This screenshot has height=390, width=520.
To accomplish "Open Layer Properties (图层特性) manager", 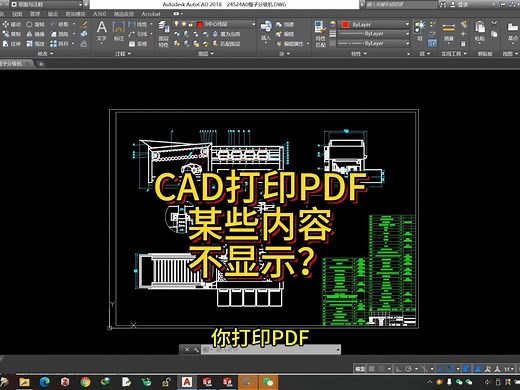I will tap(163, 33).
